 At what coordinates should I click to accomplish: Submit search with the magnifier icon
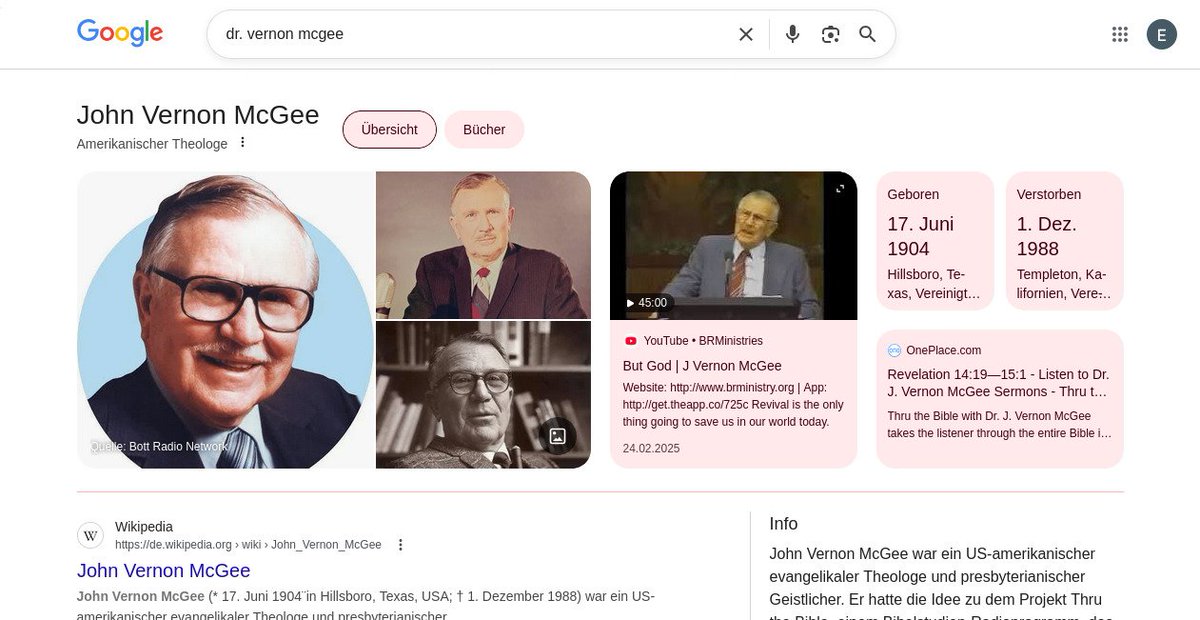click(867, 34)
